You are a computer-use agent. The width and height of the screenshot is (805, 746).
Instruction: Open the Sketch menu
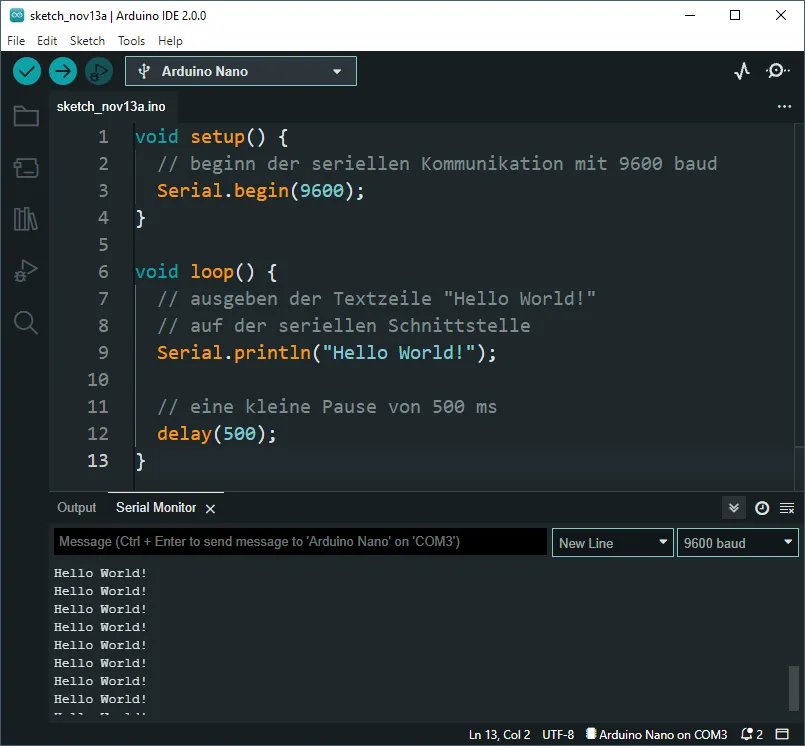[87, 41]
